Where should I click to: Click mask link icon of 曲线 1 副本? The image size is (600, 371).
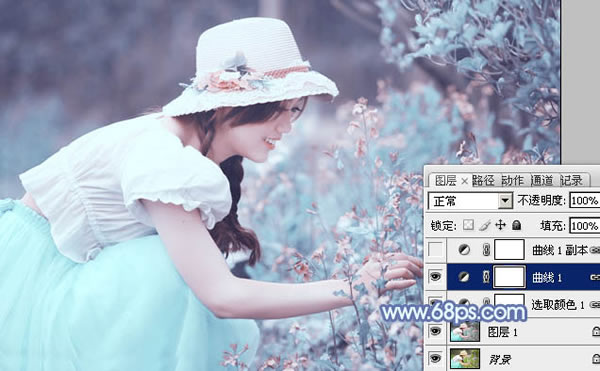[x=486, y=250]
